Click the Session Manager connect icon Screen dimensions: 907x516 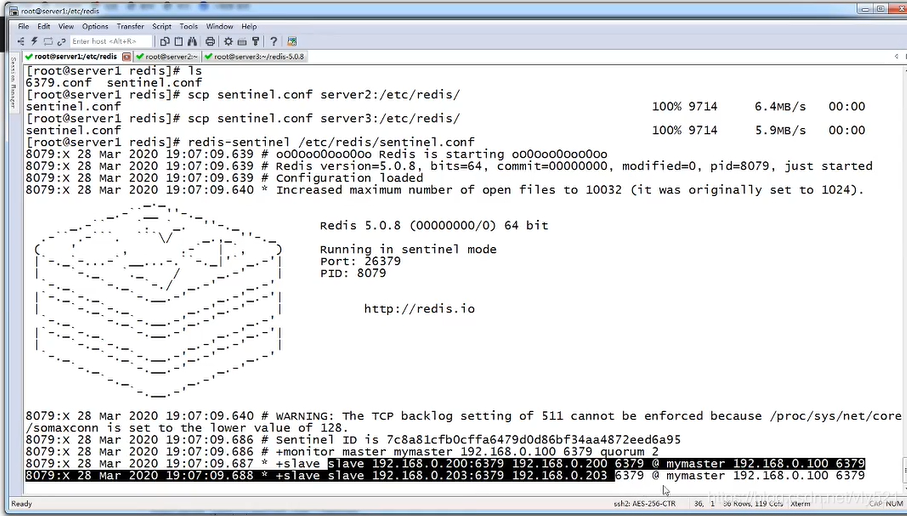coord(21,41)
